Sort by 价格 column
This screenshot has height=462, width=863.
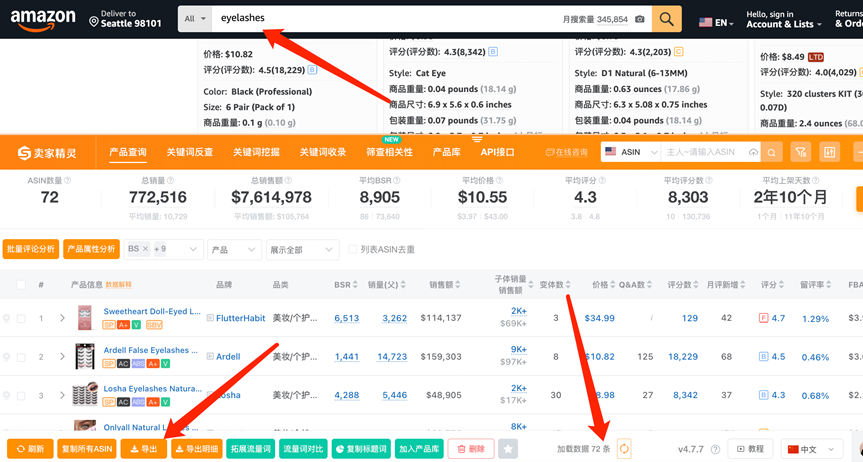603,285
